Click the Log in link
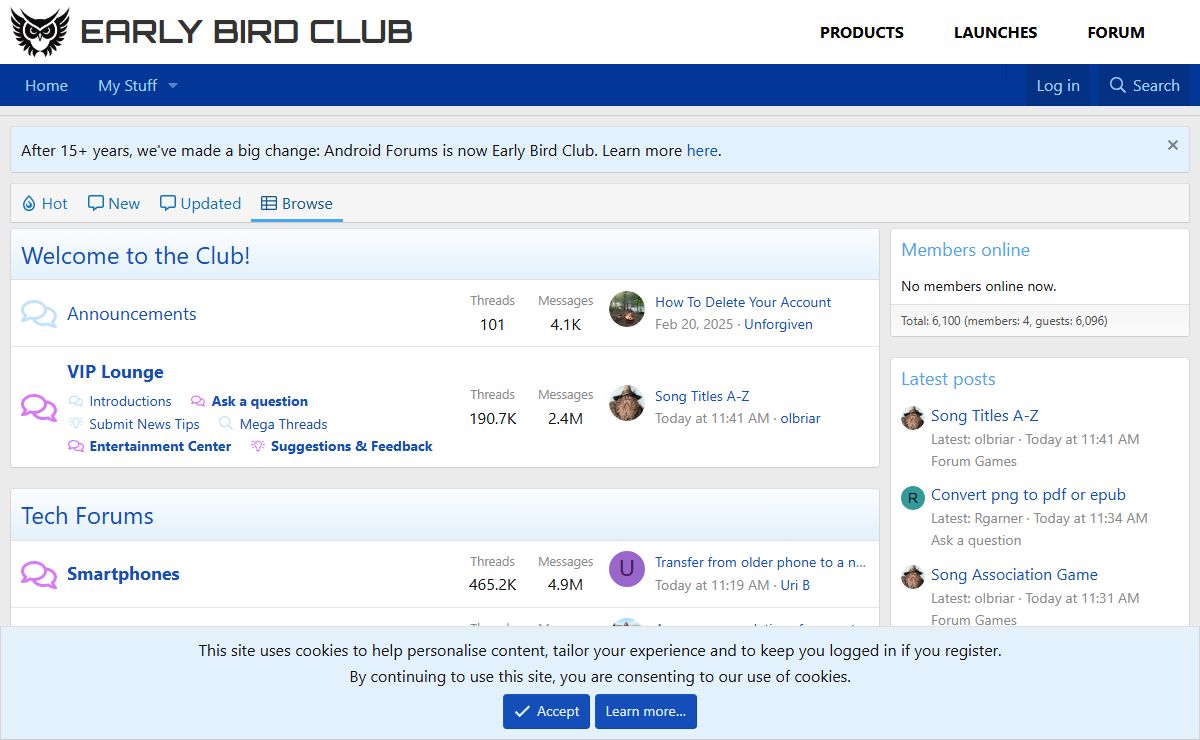 click(x=1057, y=86)
